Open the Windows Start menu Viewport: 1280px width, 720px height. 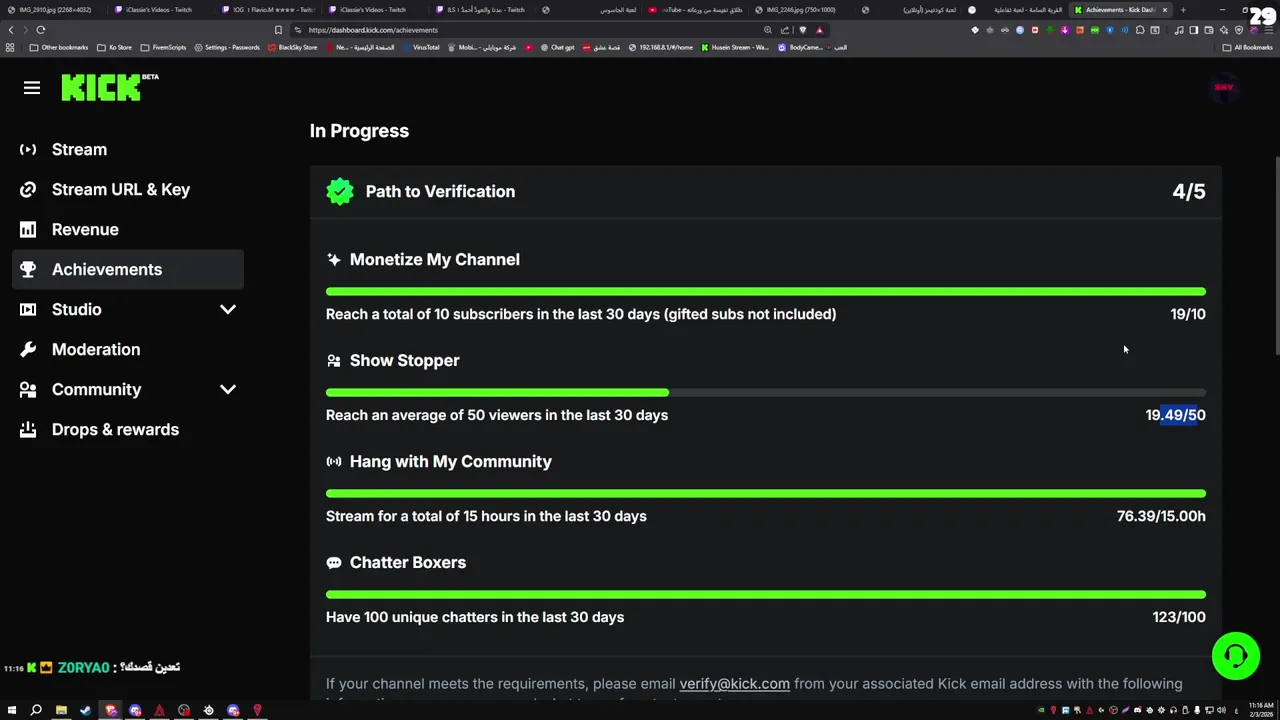11,710
